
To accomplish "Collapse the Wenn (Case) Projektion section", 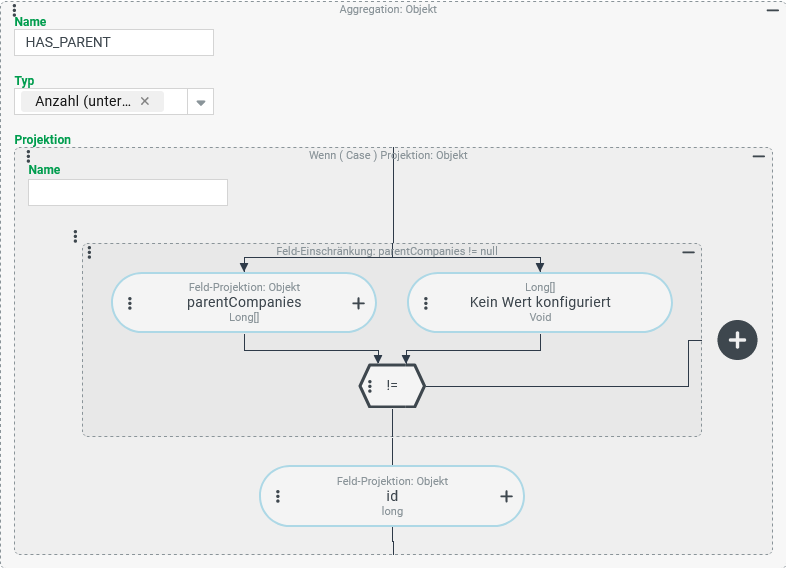I will coord(759,155).
